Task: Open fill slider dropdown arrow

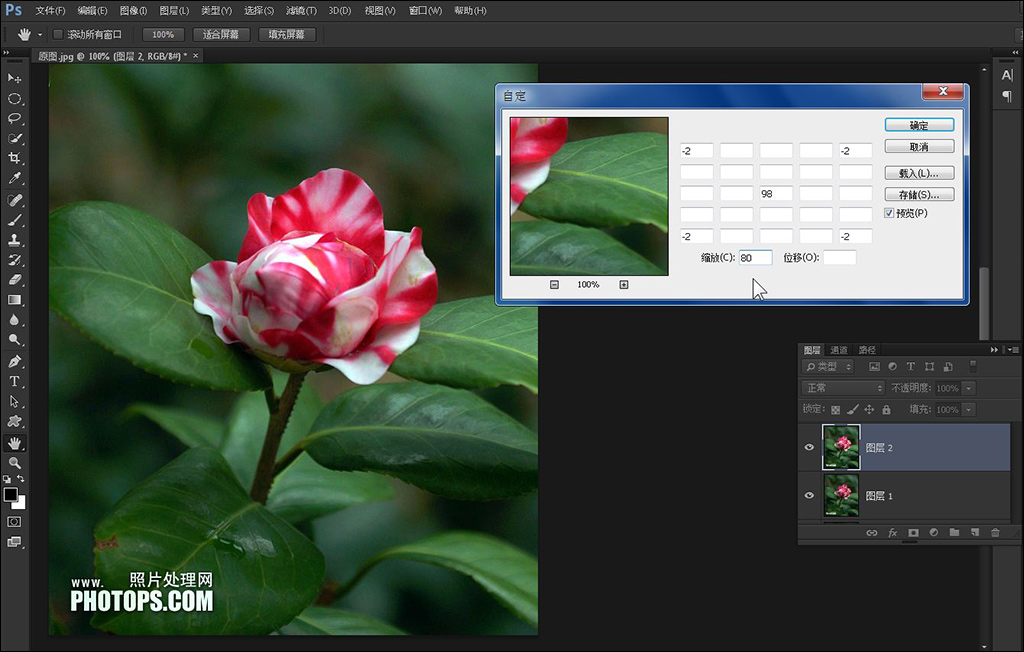Action: click(969, 410)
